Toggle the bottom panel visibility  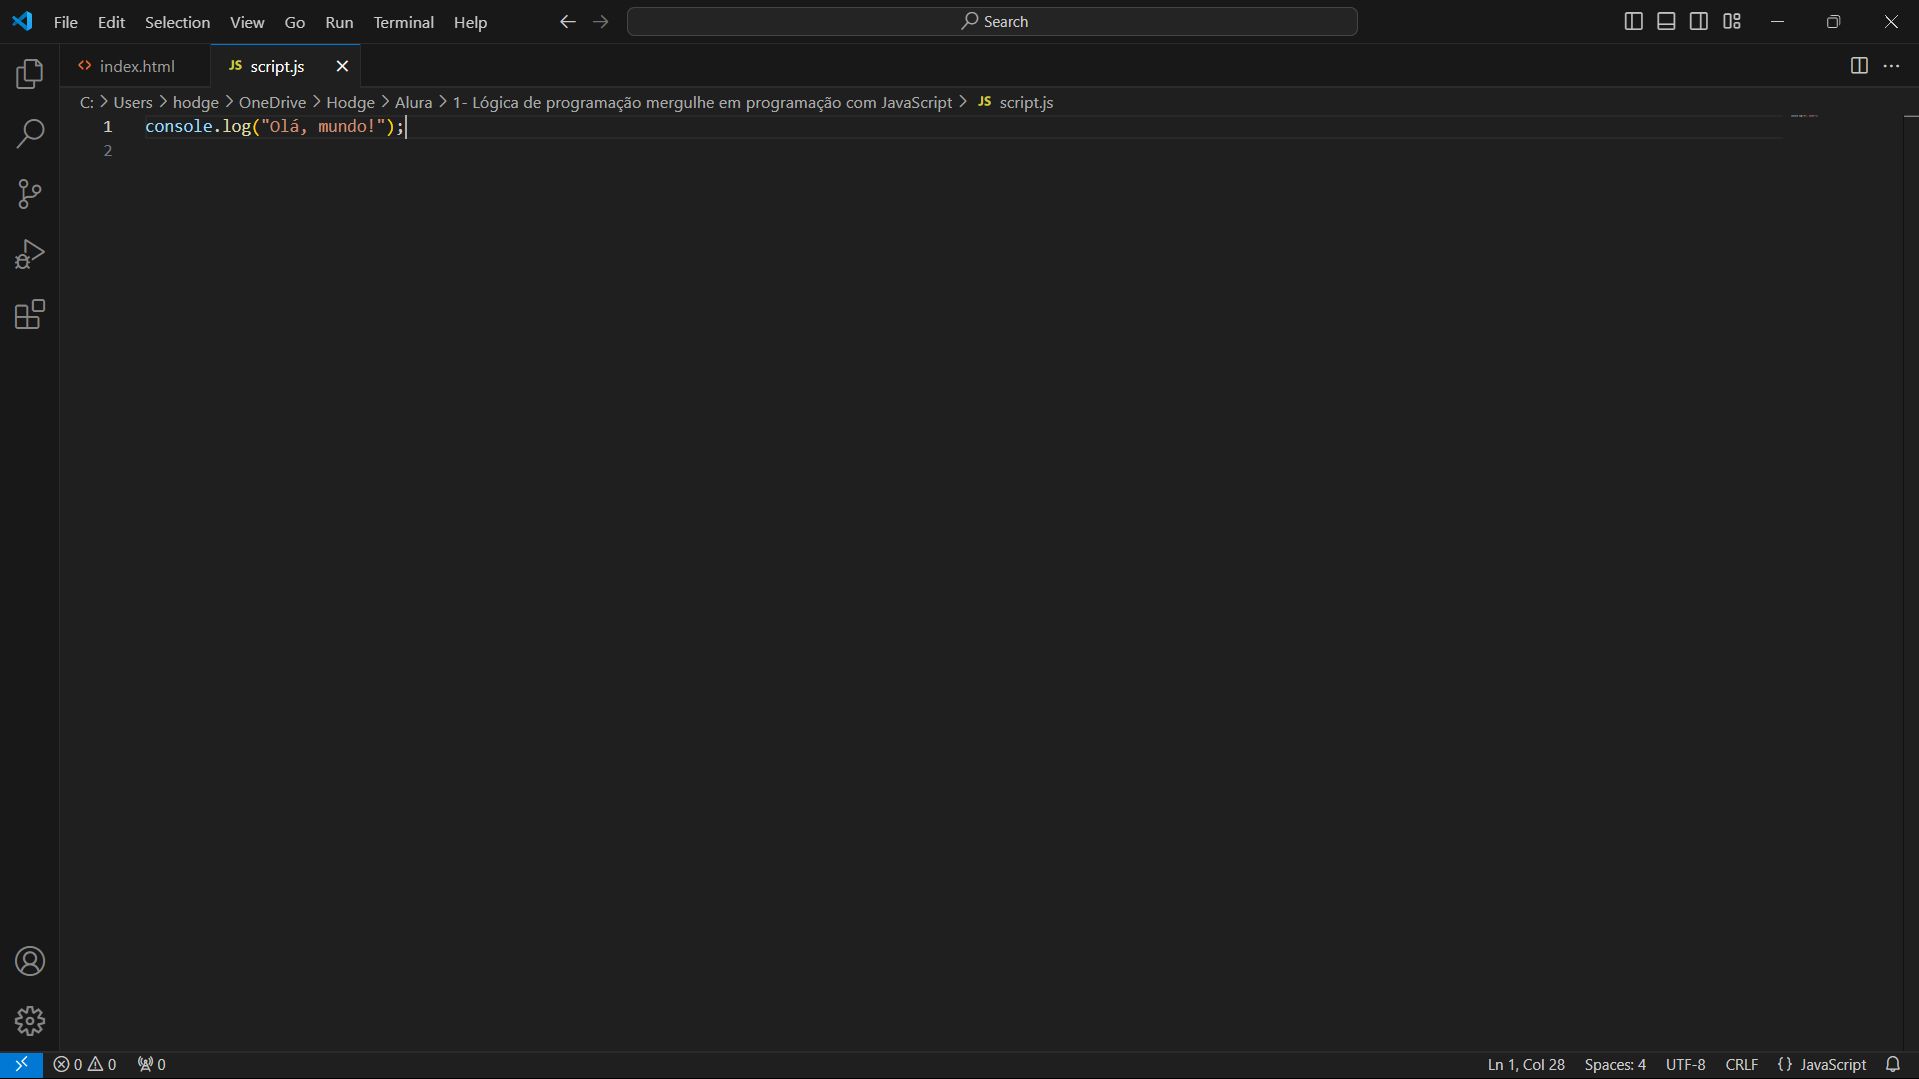[x=1666, y=22]
